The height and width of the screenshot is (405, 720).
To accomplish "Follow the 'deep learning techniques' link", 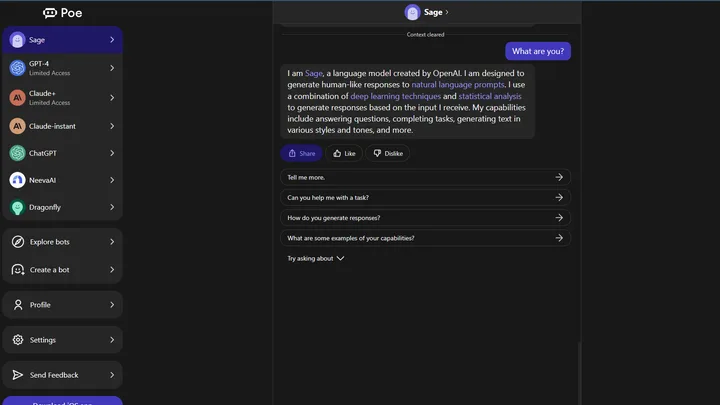I will (x=395, y=96).
